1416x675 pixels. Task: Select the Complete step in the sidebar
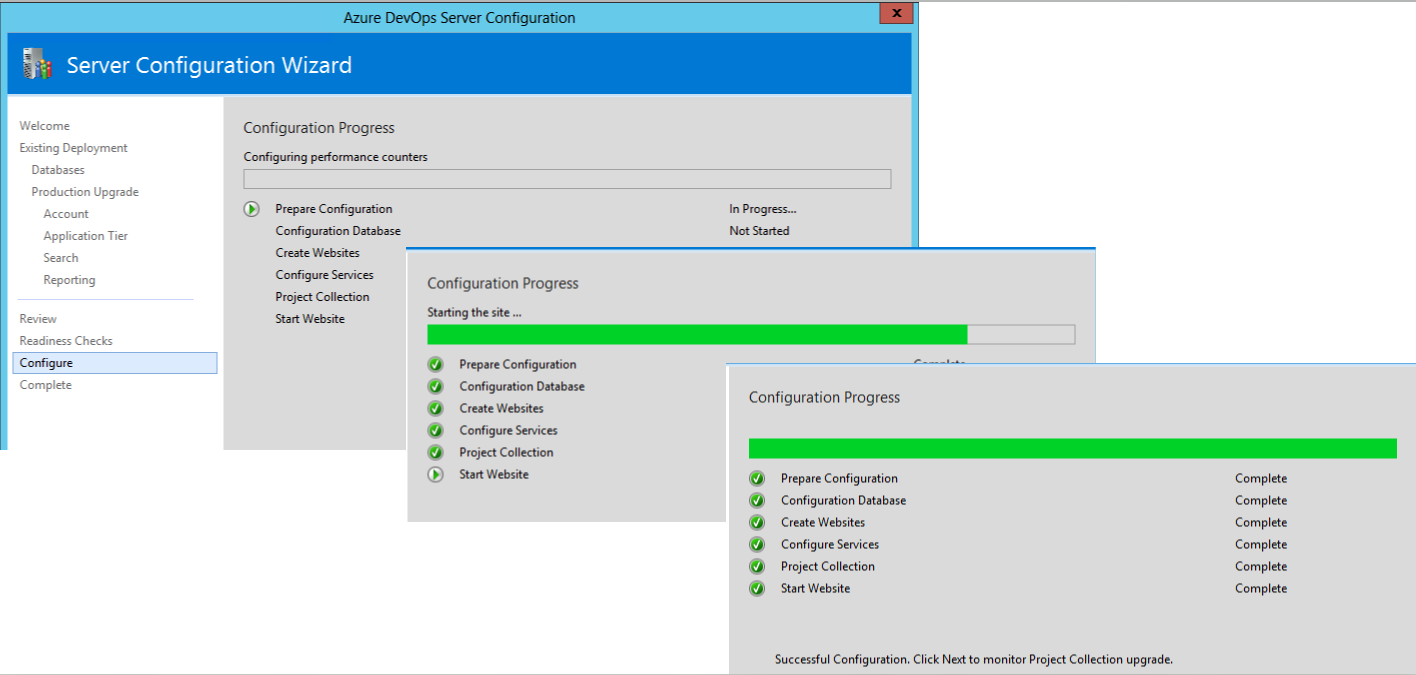45,384
